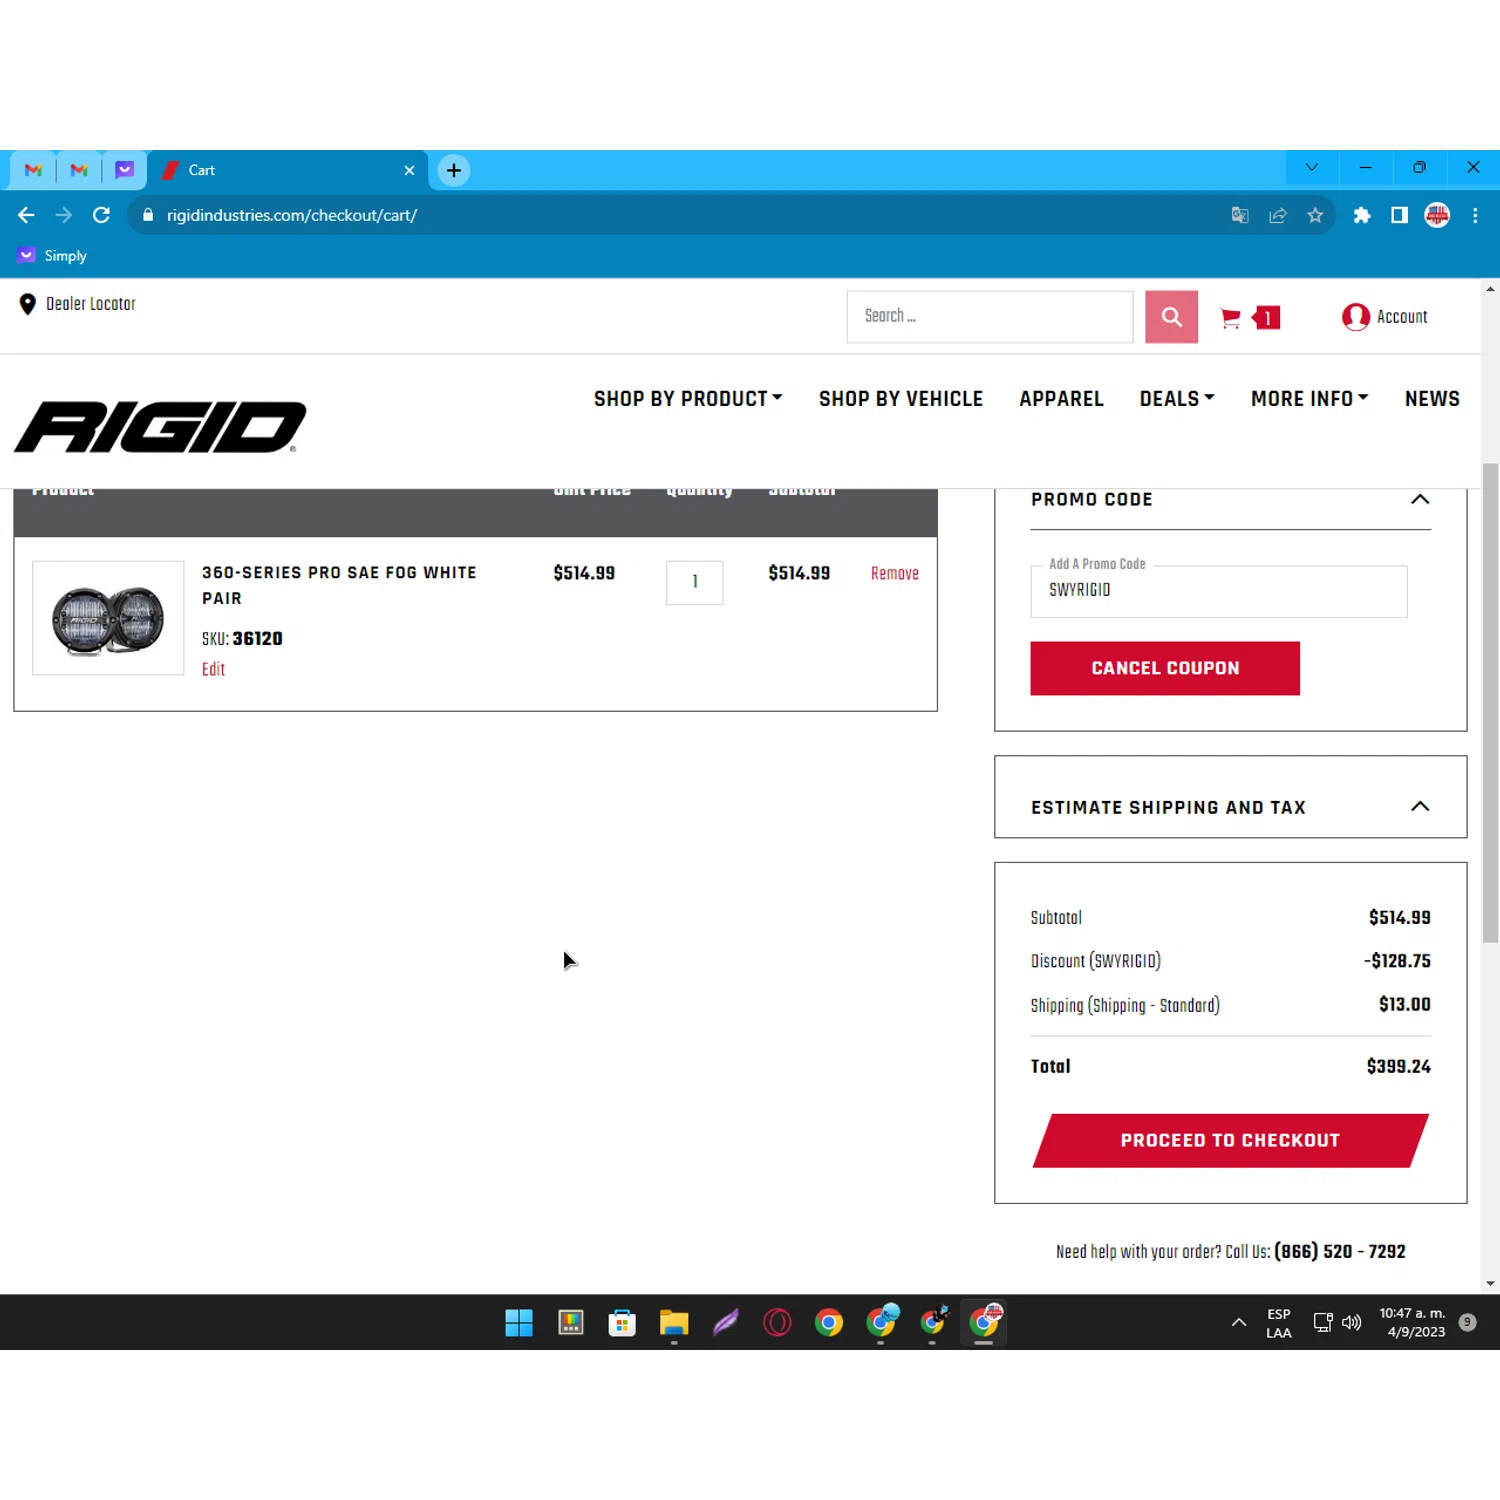Open the Chrome three-dot menu

[x=1475, y=215]
